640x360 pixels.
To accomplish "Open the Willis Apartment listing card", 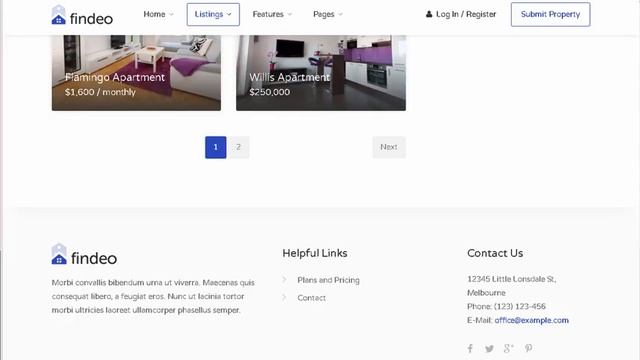I will 321,73.
